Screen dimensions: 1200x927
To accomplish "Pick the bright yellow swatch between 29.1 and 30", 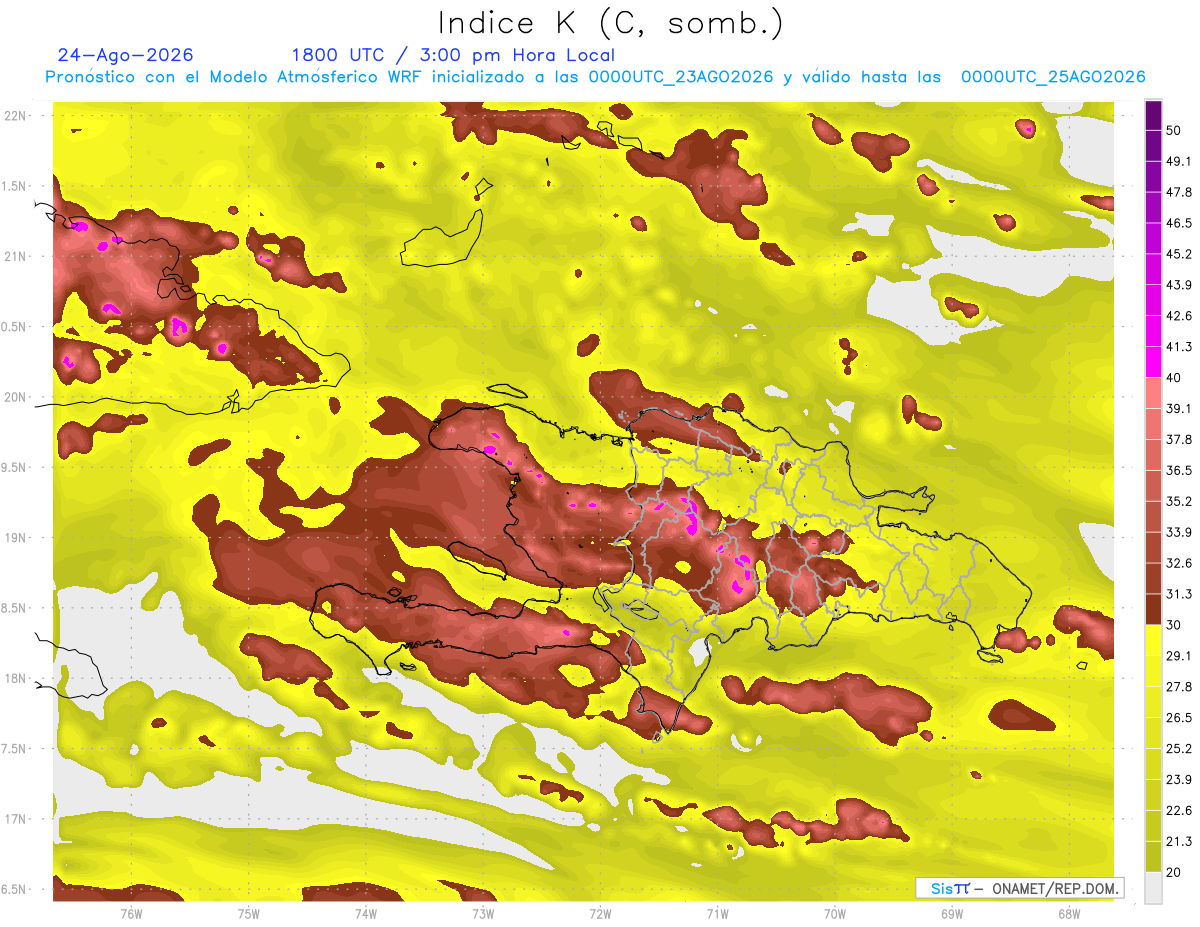I will pos(1153,640).
